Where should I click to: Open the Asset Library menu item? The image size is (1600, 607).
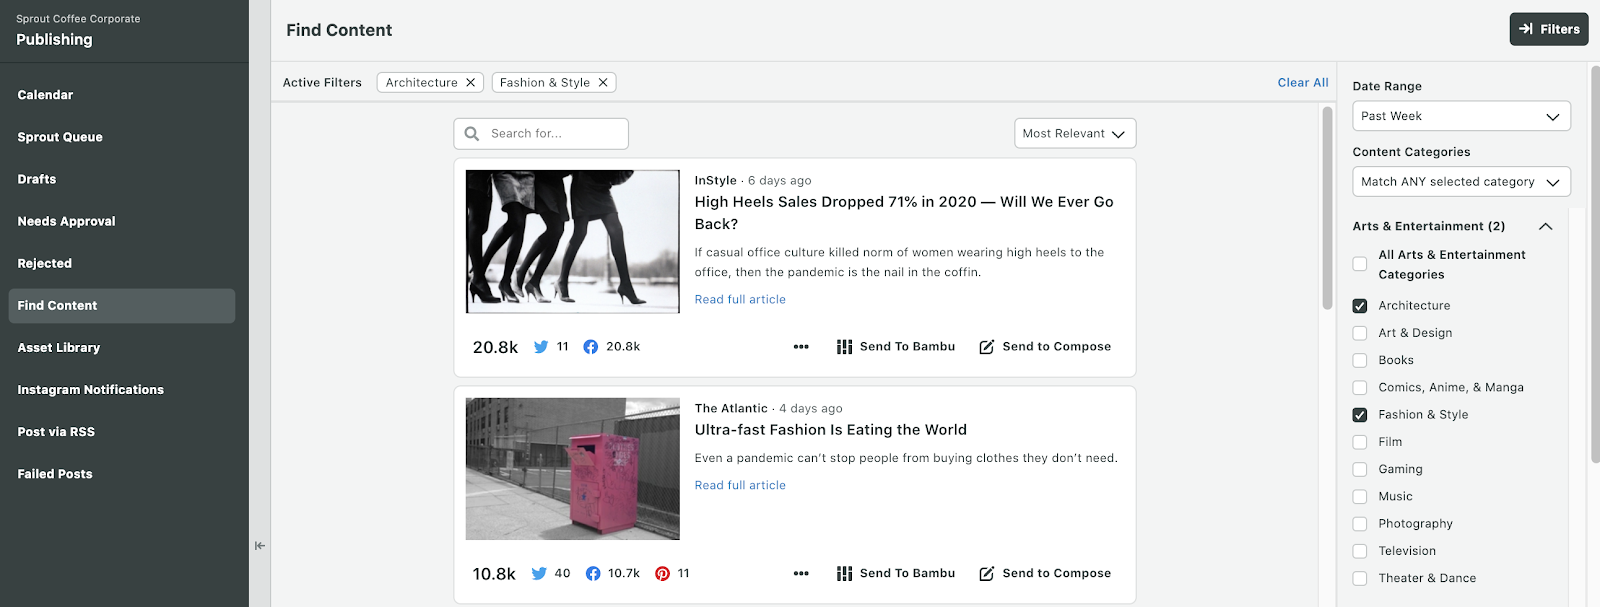click(x=59, y=348)
